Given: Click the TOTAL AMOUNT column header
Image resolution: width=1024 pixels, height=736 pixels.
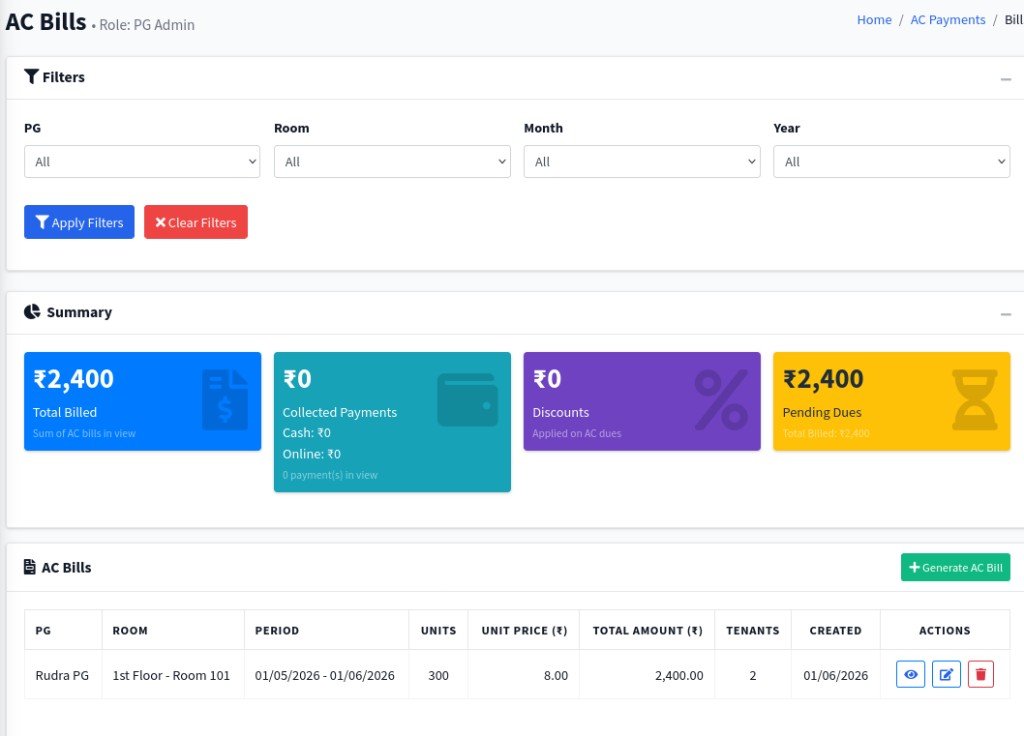Looking at the screenshot, I should coord(647,630).
